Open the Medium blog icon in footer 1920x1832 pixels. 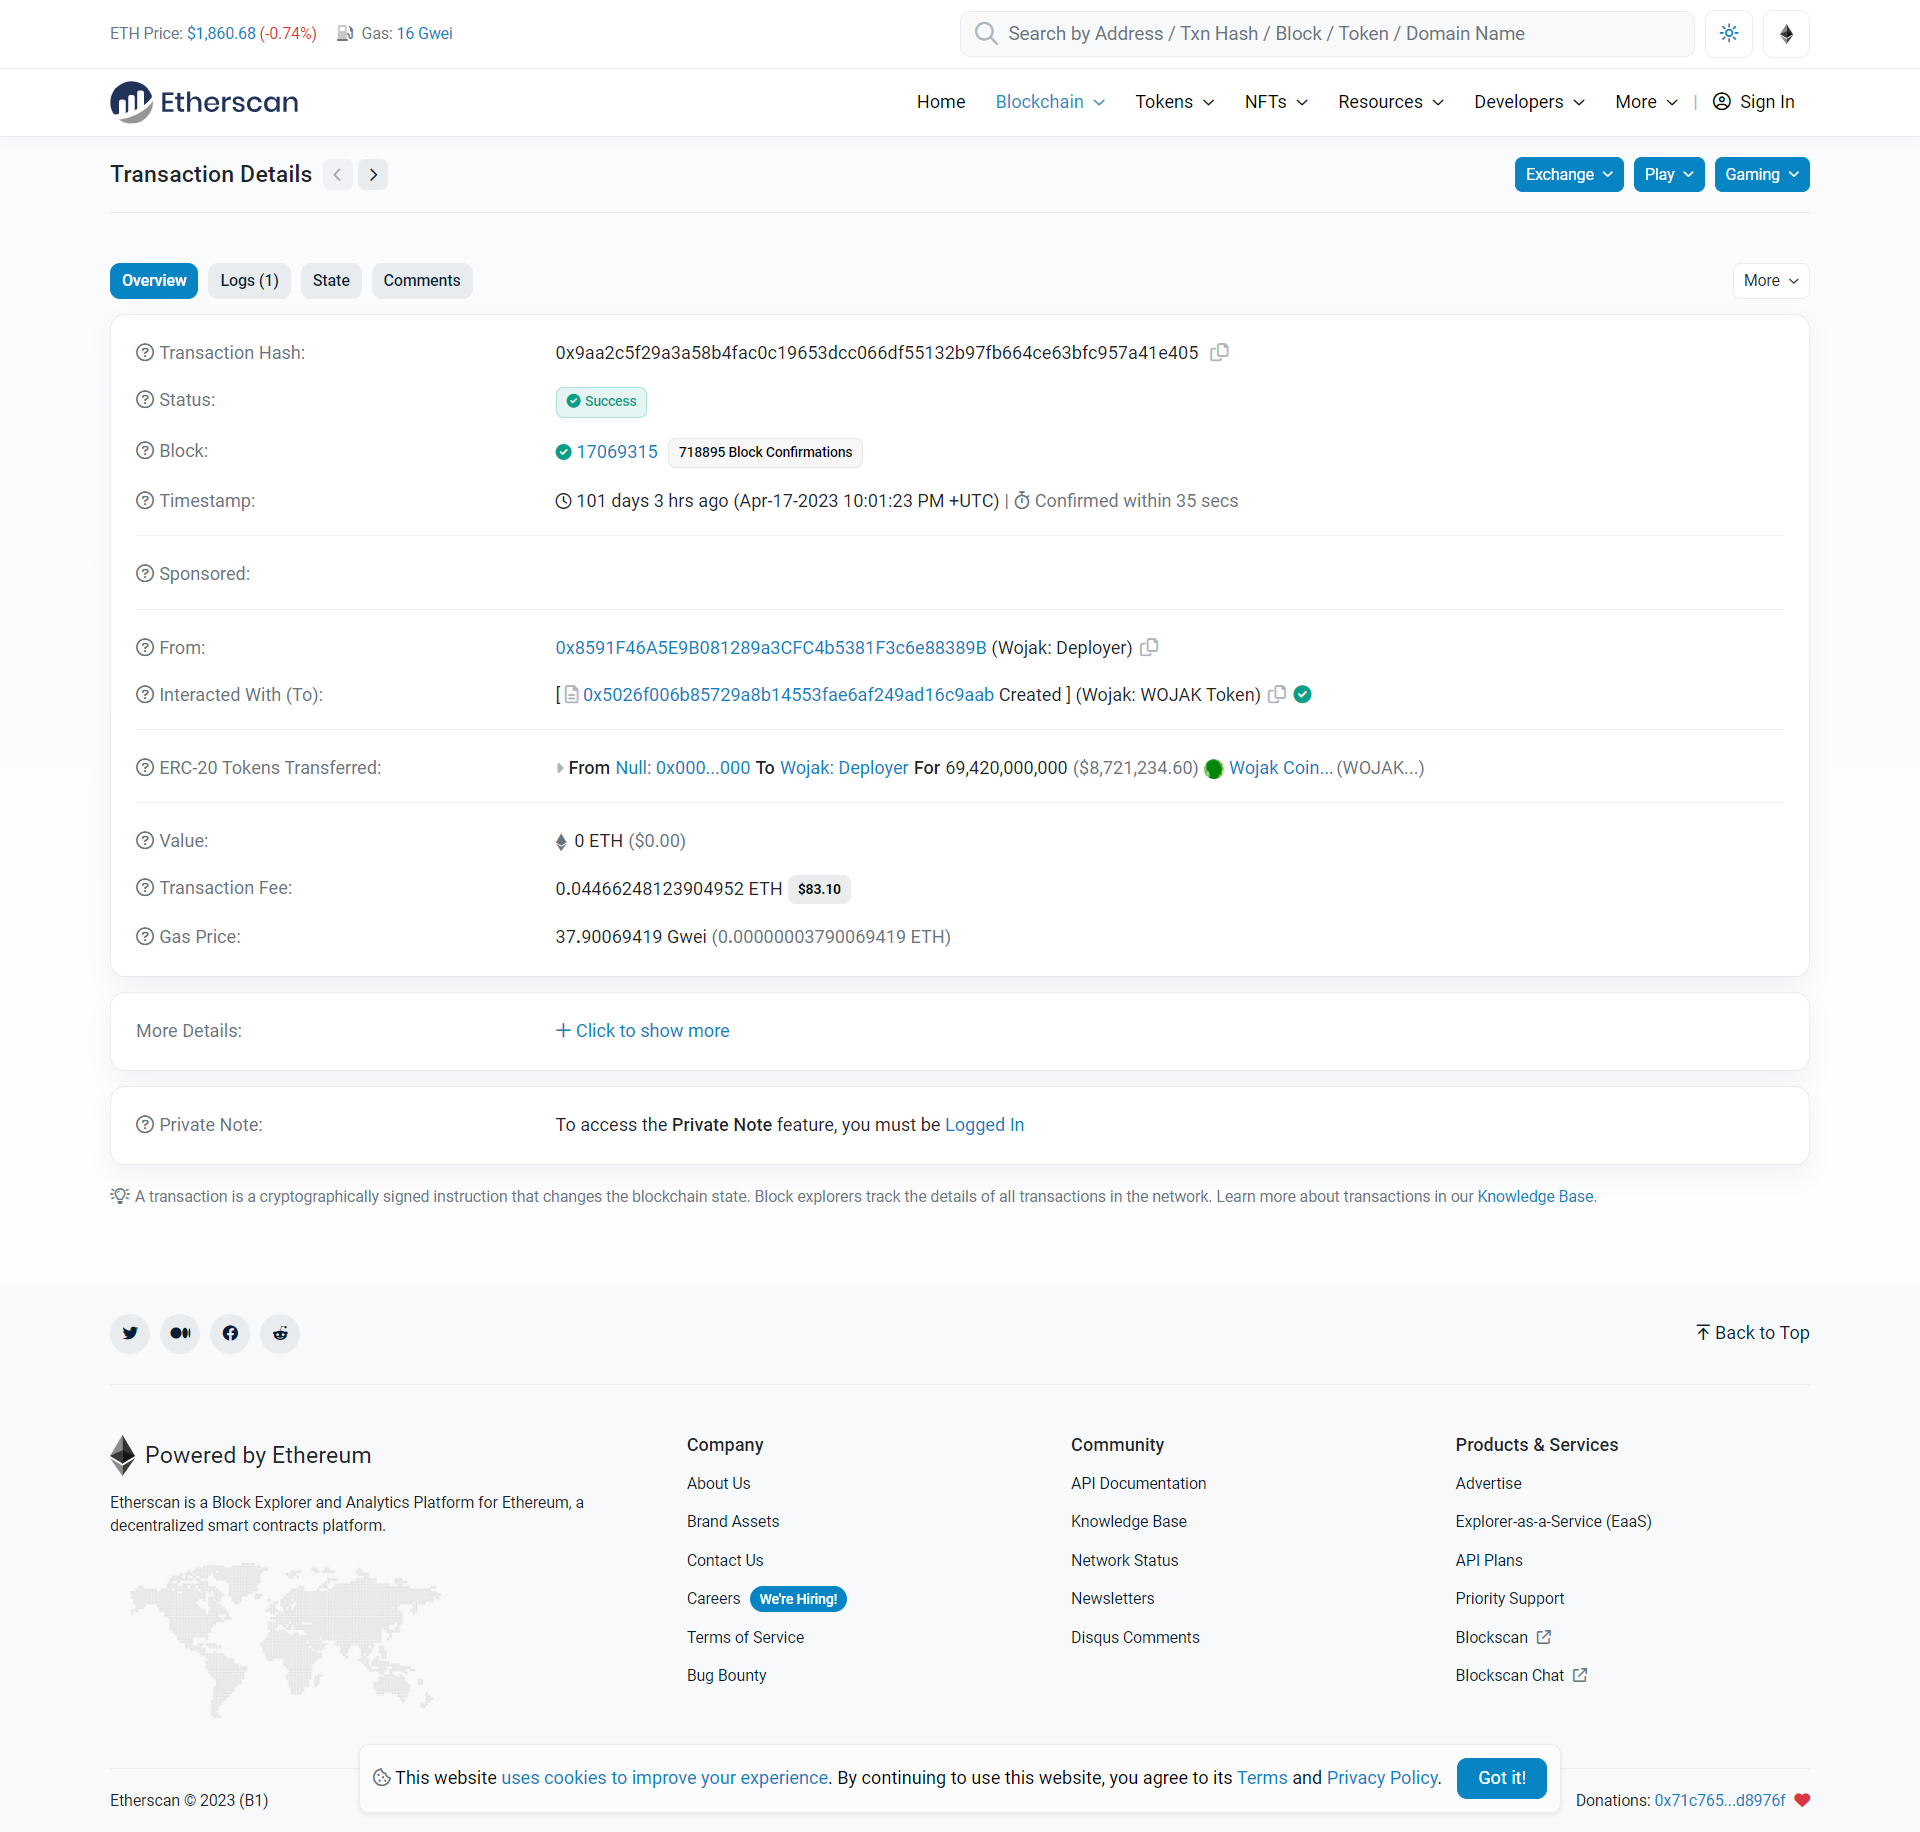[180, 1333]
